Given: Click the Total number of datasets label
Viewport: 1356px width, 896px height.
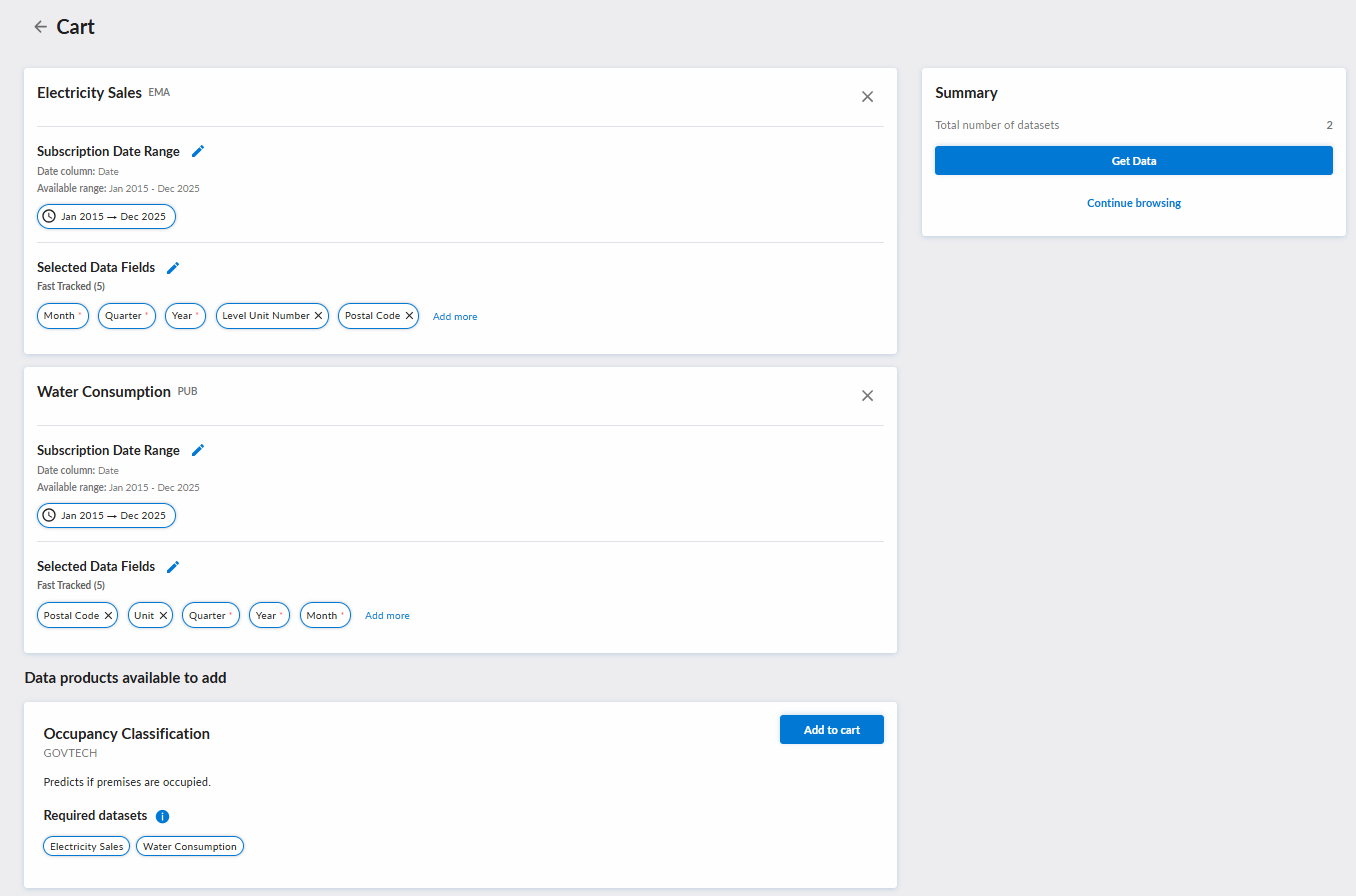Looking at the screenshot, I should 997,125.
